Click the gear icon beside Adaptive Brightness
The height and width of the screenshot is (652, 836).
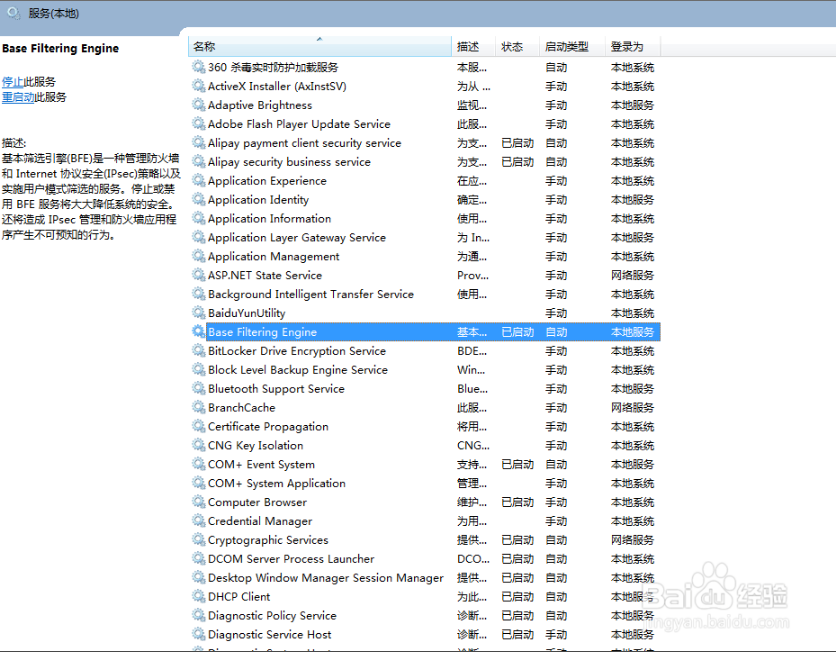197,105
